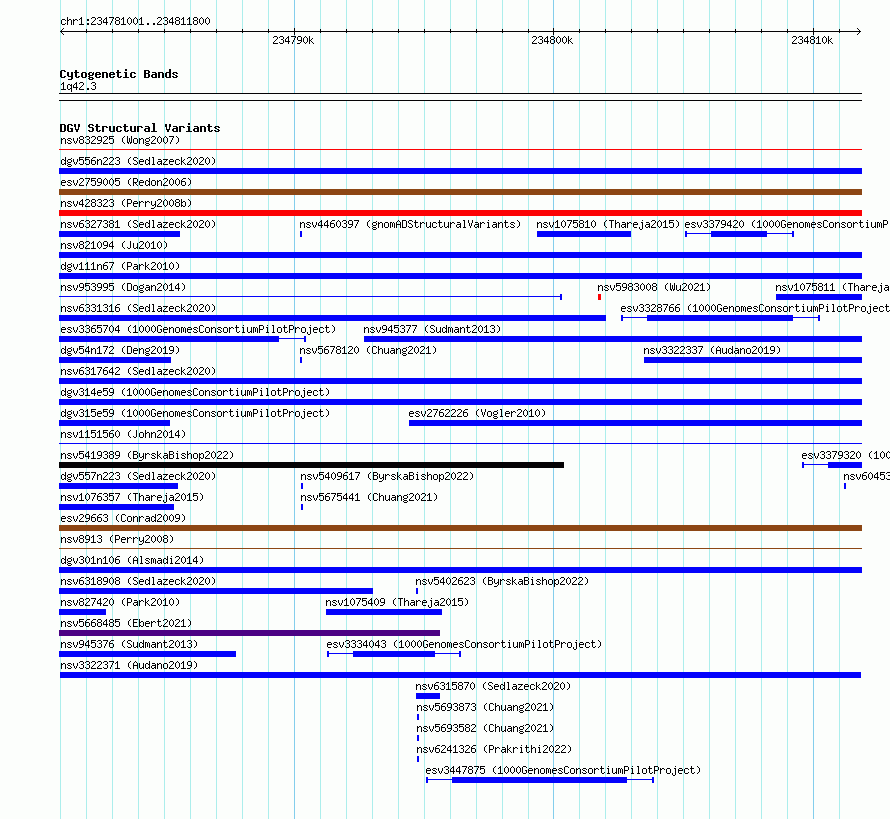Open nsv6241326 (Prakrithi2022) variant
This screenshot has width=890, height=819.
point(418,759)
